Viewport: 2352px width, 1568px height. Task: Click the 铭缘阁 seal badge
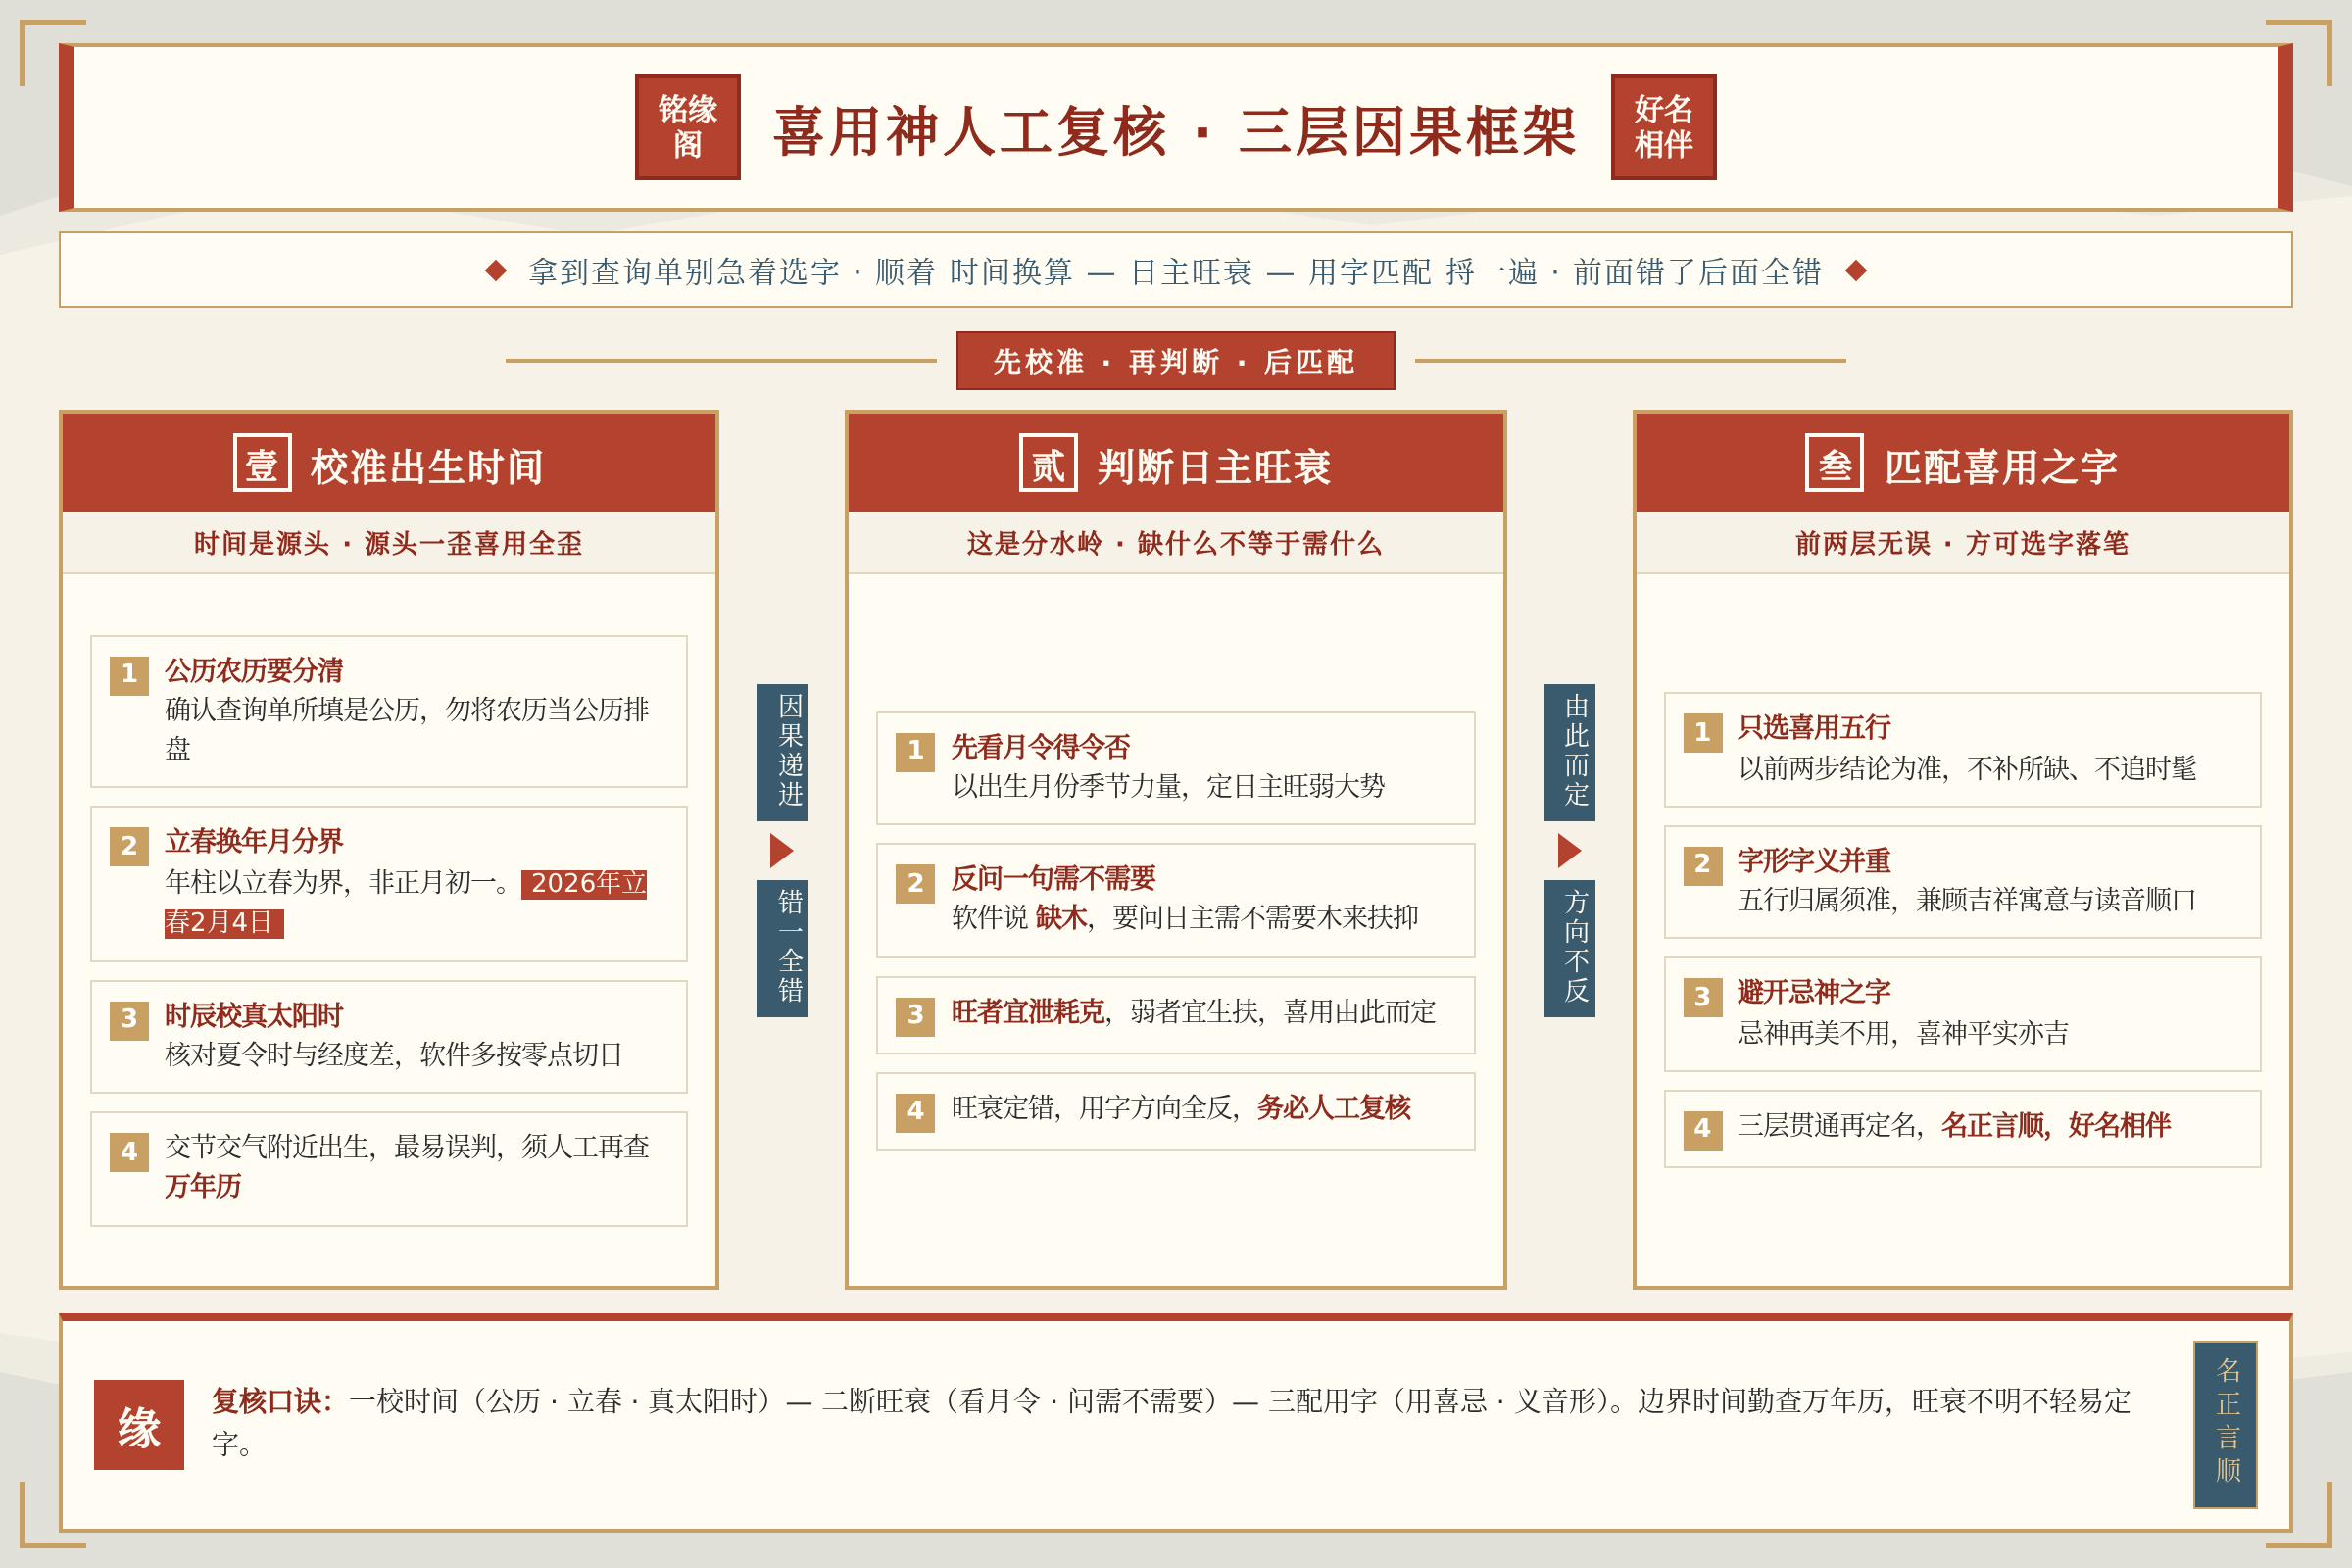(x=687, y=127)
